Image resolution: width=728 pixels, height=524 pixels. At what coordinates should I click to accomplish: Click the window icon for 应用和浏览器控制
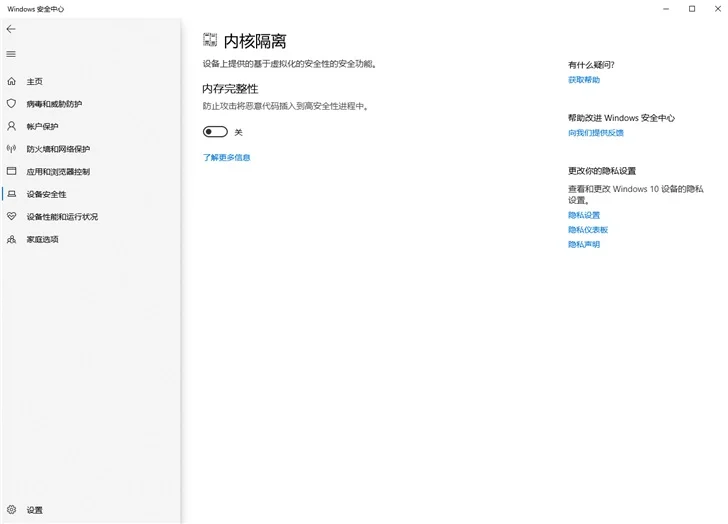point(12,171)
